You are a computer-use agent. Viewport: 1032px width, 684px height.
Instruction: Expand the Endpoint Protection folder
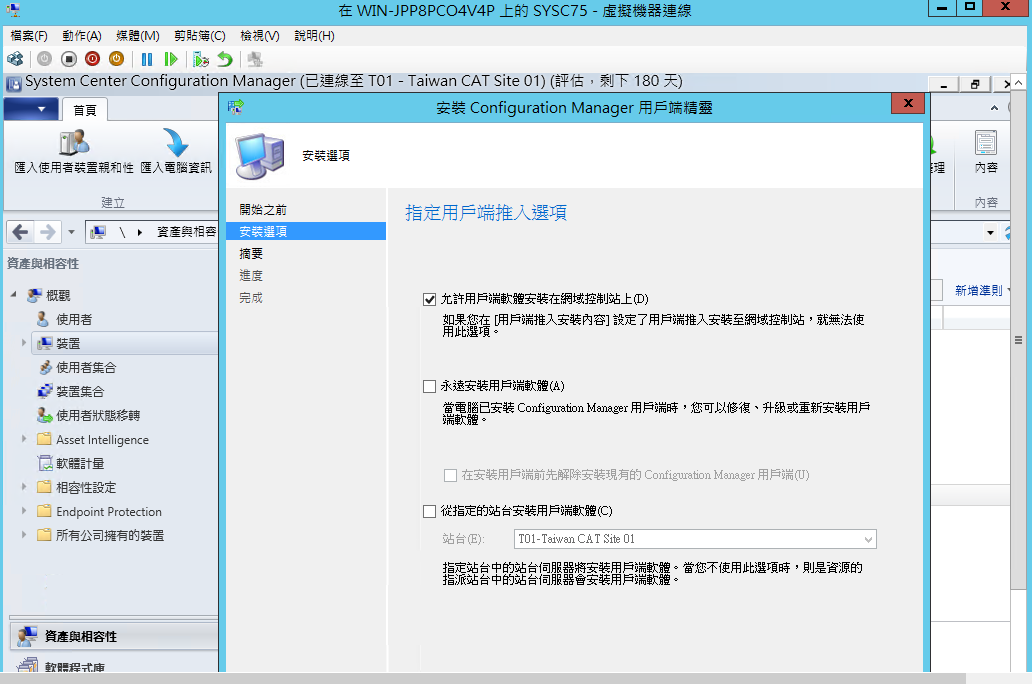[x=24, y=511]
